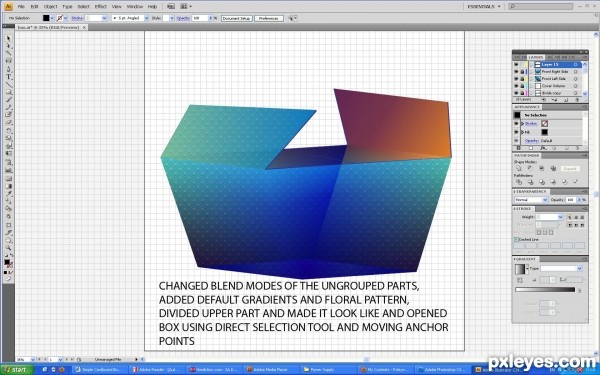Viewport: 600px width, 375px height.
Task: Enable the Dashed Line checkbox
Action: (516, 240)
